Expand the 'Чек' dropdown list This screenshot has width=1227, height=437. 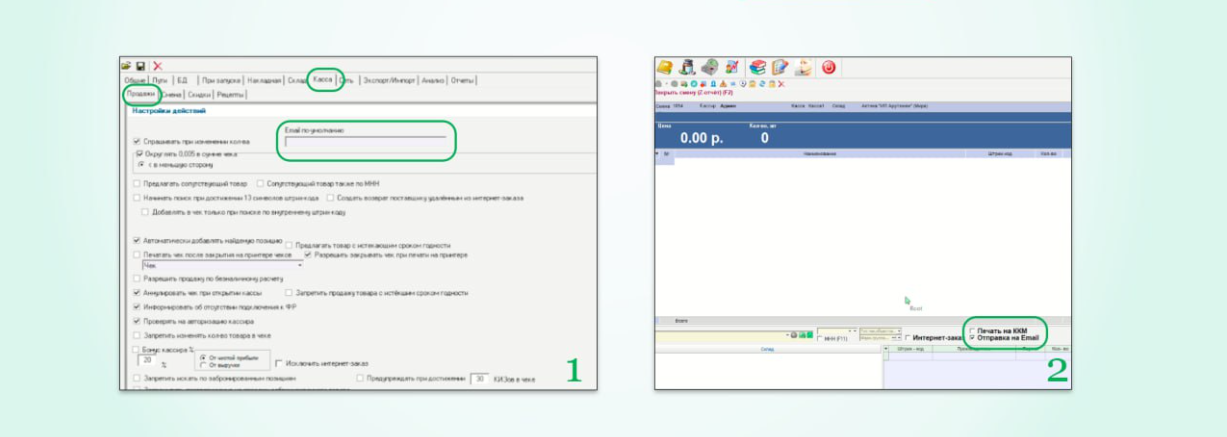tap(300, 267)
